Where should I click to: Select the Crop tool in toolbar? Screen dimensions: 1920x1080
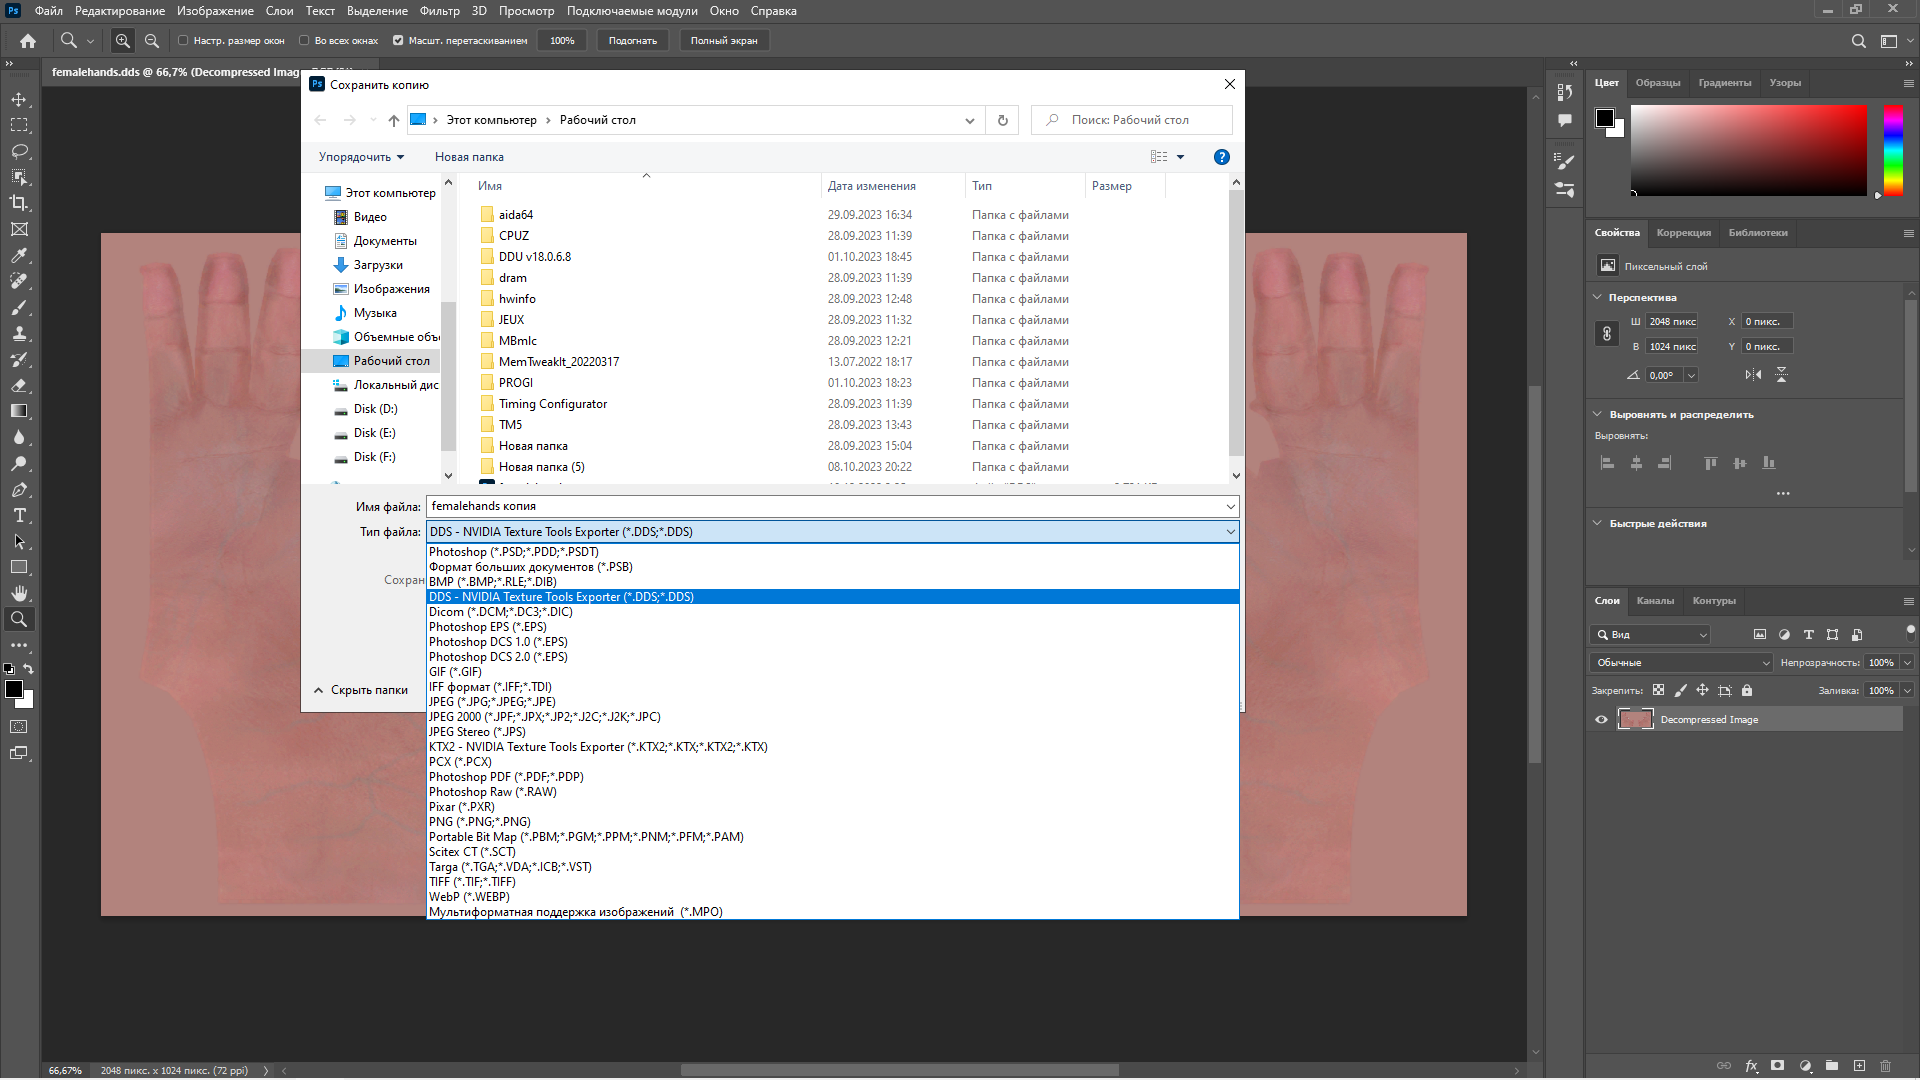19,203
